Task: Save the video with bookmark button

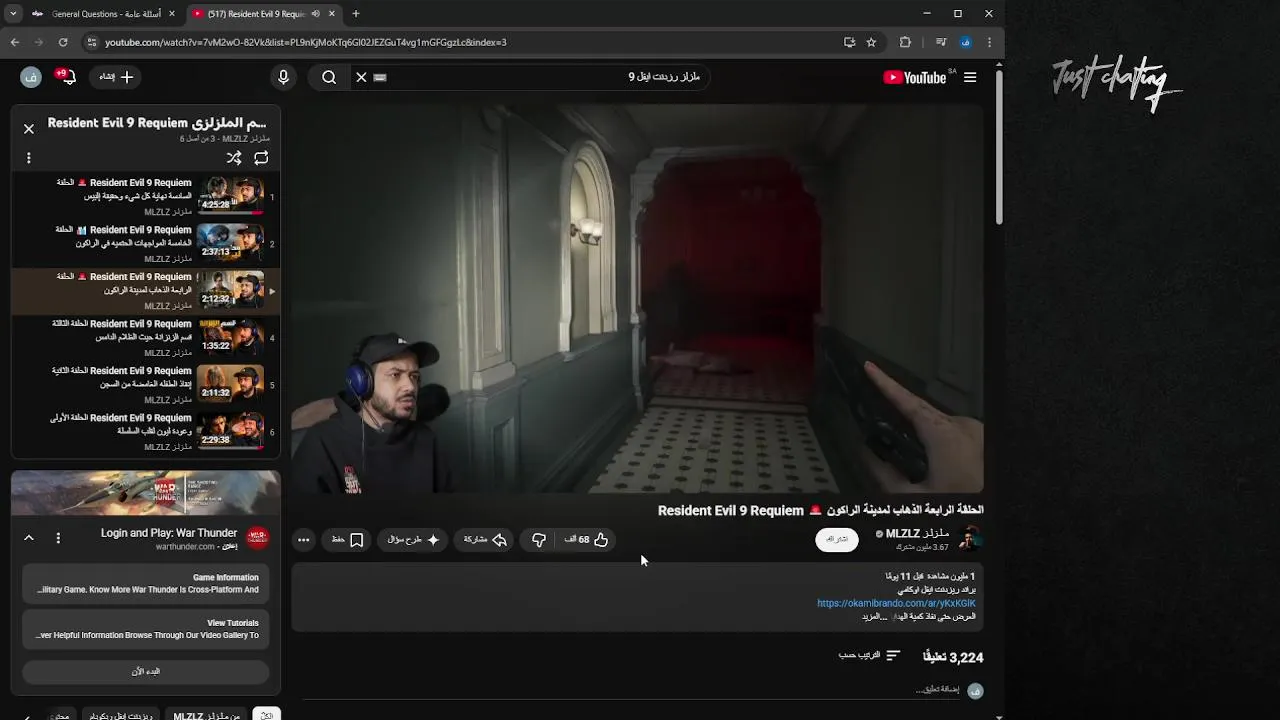Action: 347,540
